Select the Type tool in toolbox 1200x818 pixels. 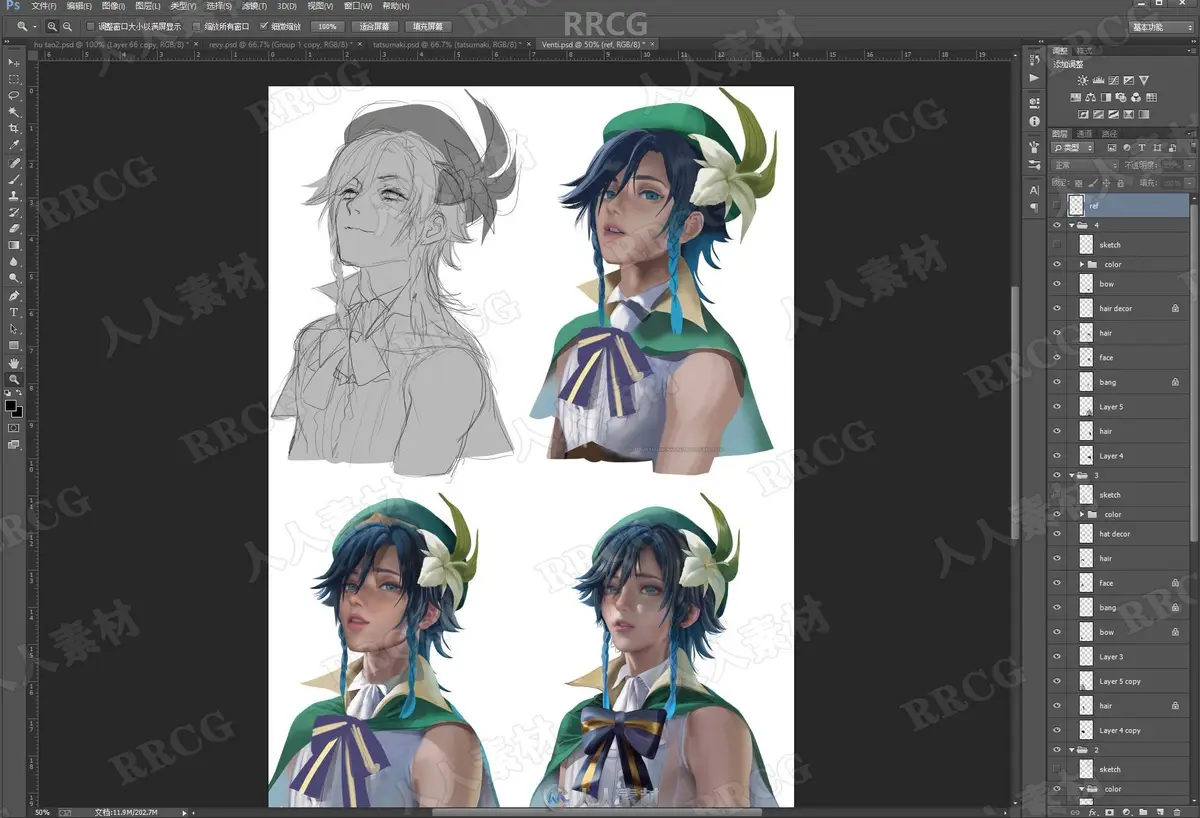pos(14,312)
